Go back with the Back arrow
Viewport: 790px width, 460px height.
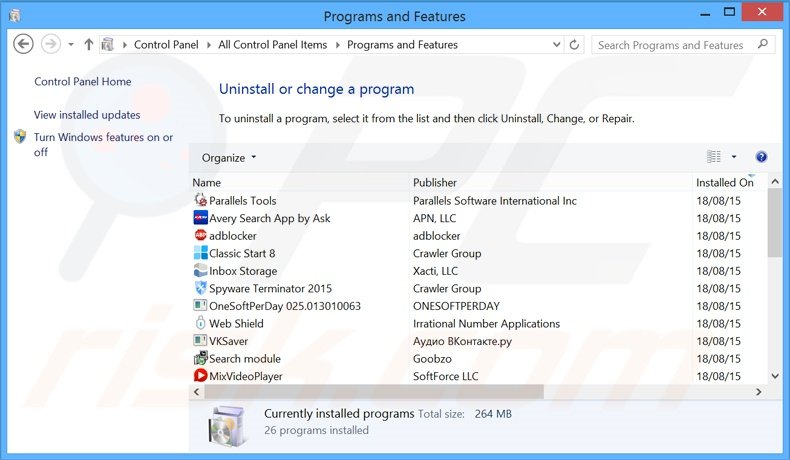23,44
